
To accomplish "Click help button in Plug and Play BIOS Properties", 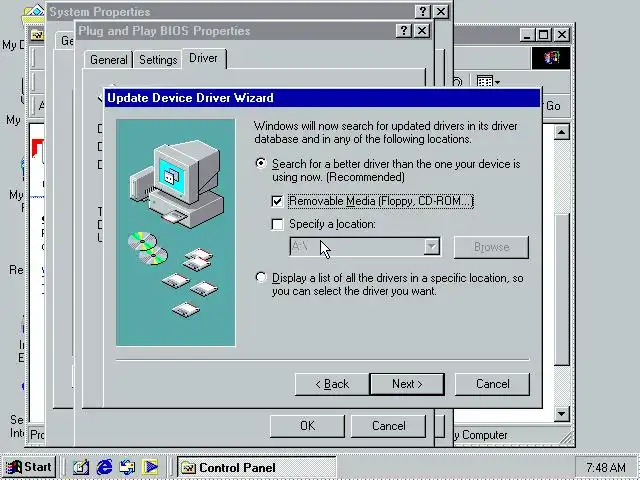I will point(404,31).
